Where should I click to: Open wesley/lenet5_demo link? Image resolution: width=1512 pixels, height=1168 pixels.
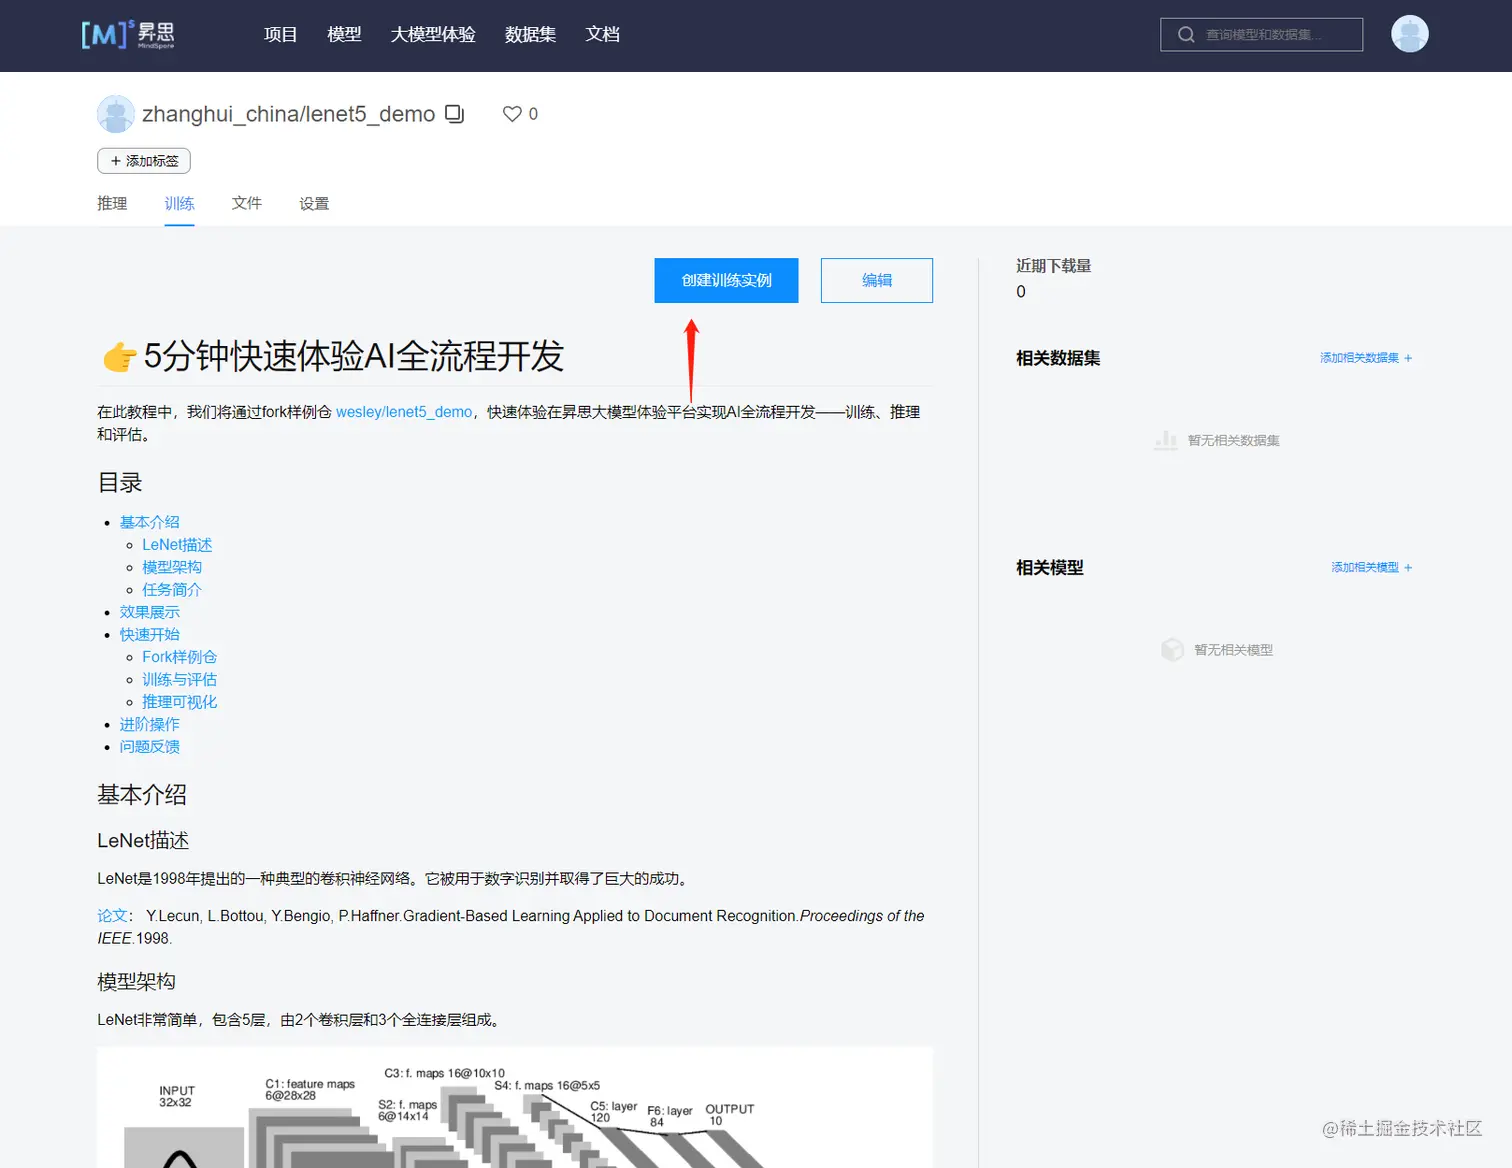404,412
